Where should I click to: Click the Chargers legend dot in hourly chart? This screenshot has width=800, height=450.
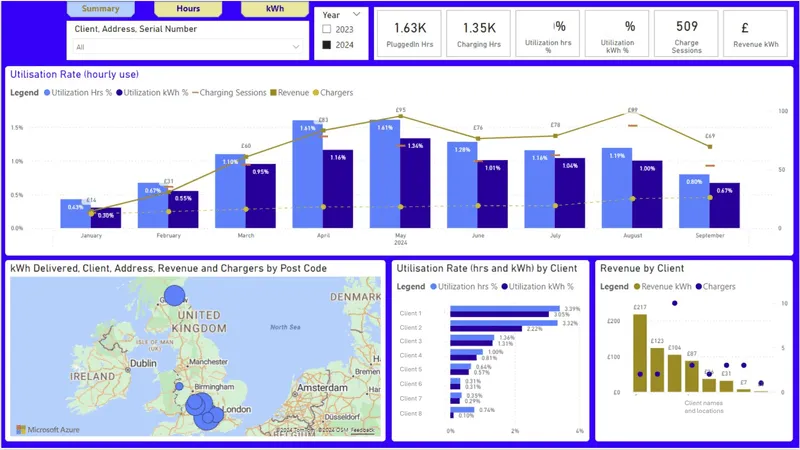click(316, 92)
